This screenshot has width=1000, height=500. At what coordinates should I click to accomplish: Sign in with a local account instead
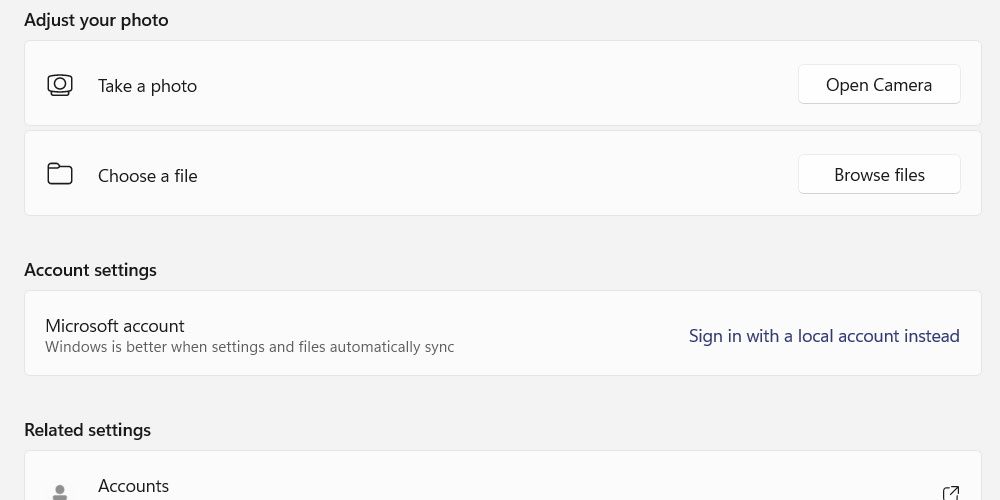824,336
